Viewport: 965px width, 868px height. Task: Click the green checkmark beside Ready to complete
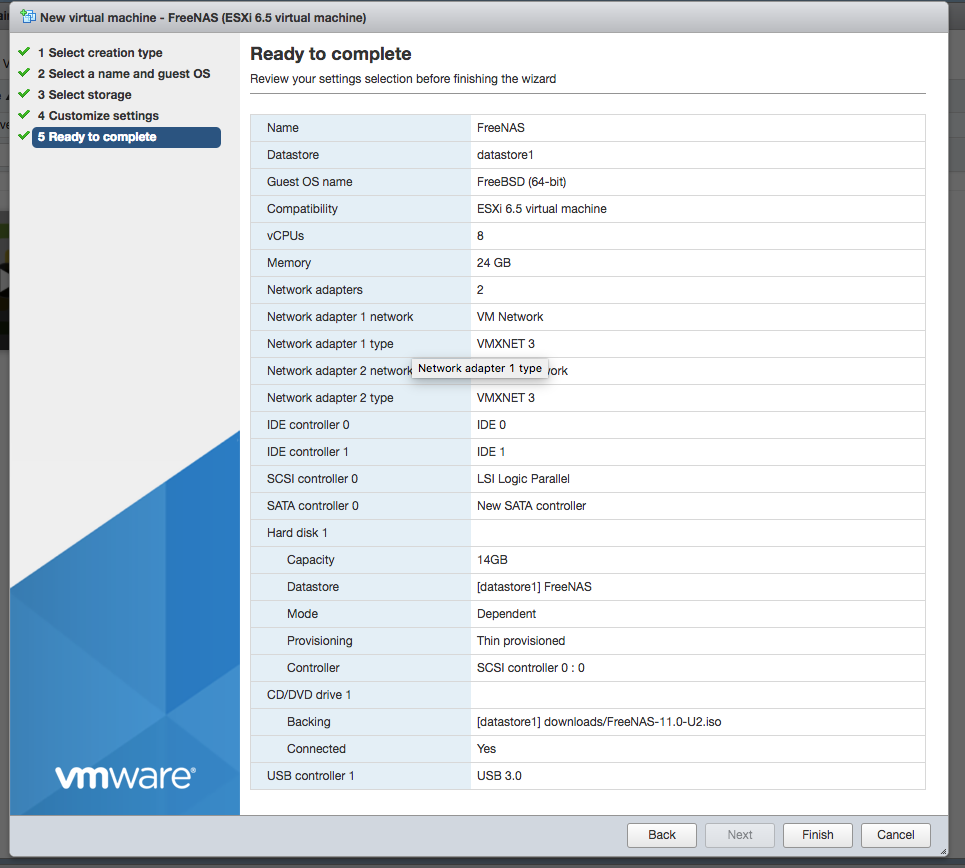pyautogui.click(x=24, y=135)
